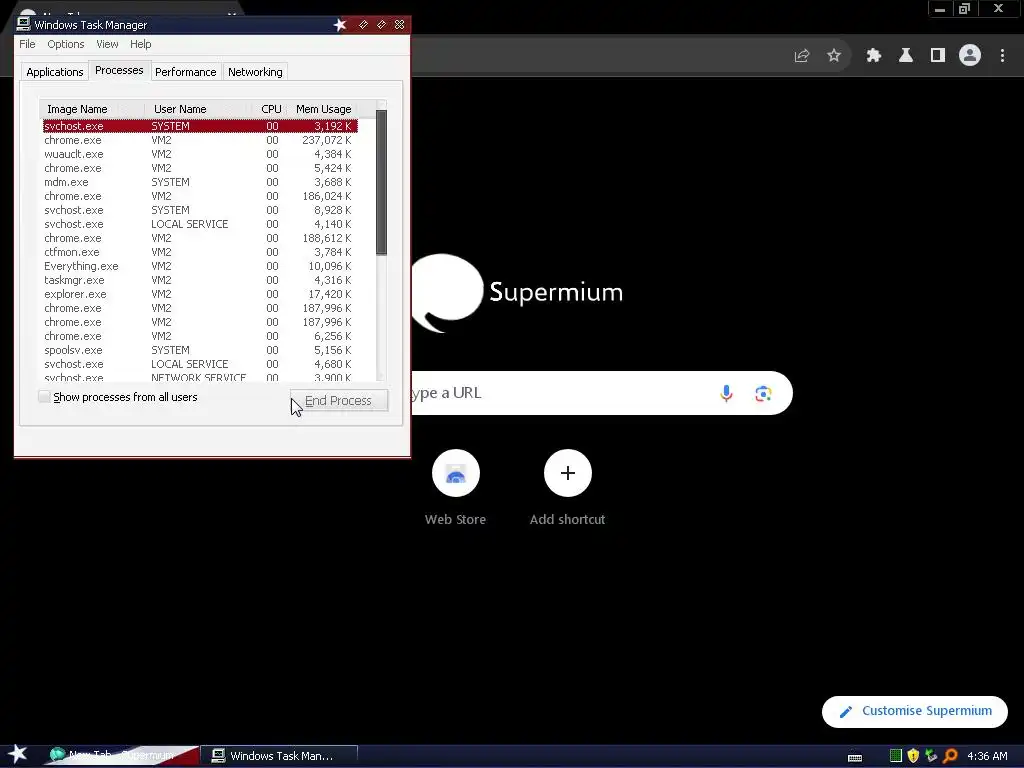Open the share page icon in Supermium toolbar

coord(802,56)
